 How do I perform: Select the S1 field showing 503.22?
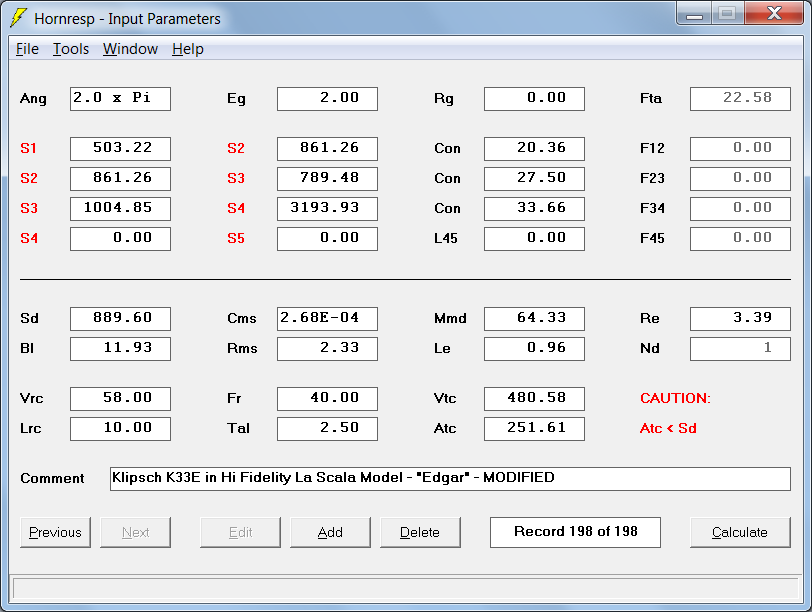click(120, 149)
